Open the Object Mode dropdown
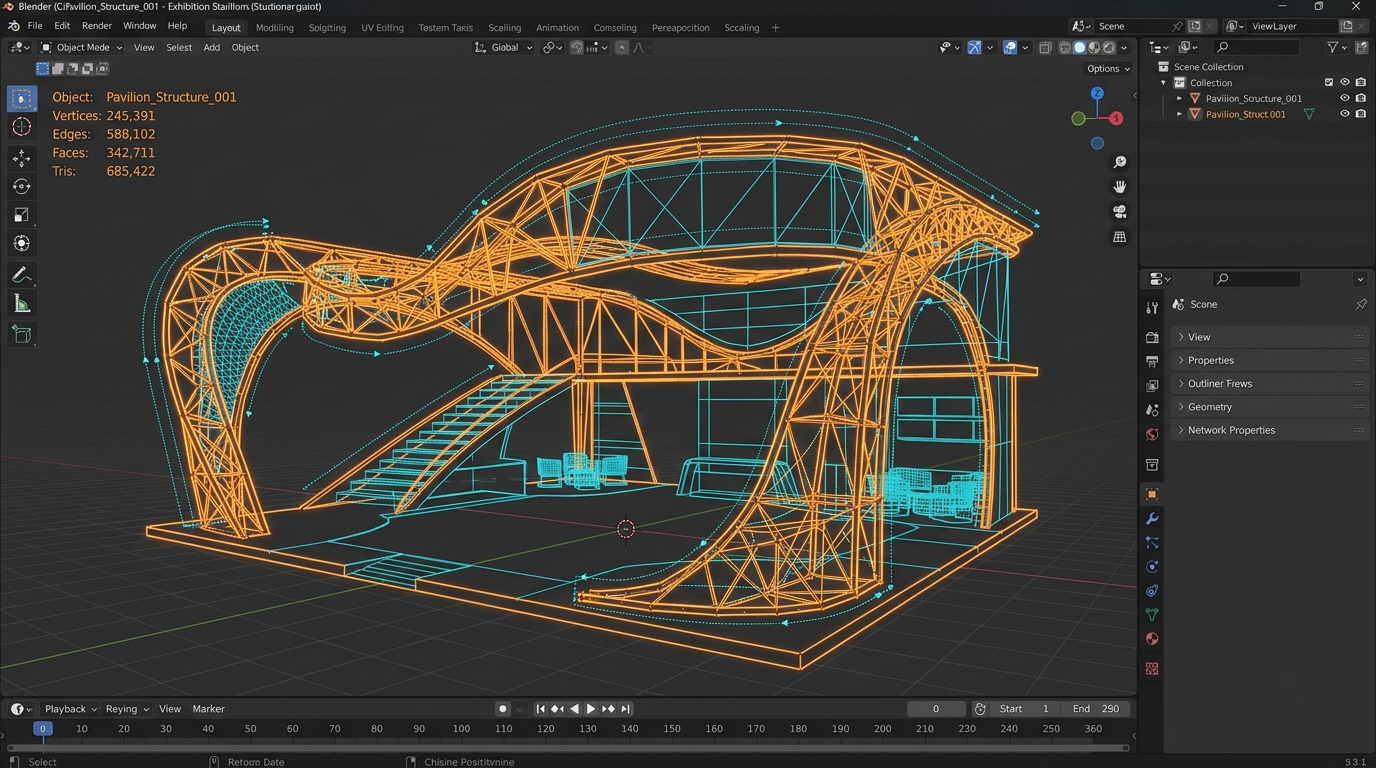Image resolution: width=1376 pixels, height=768 pixels. [x=81, y=47]
